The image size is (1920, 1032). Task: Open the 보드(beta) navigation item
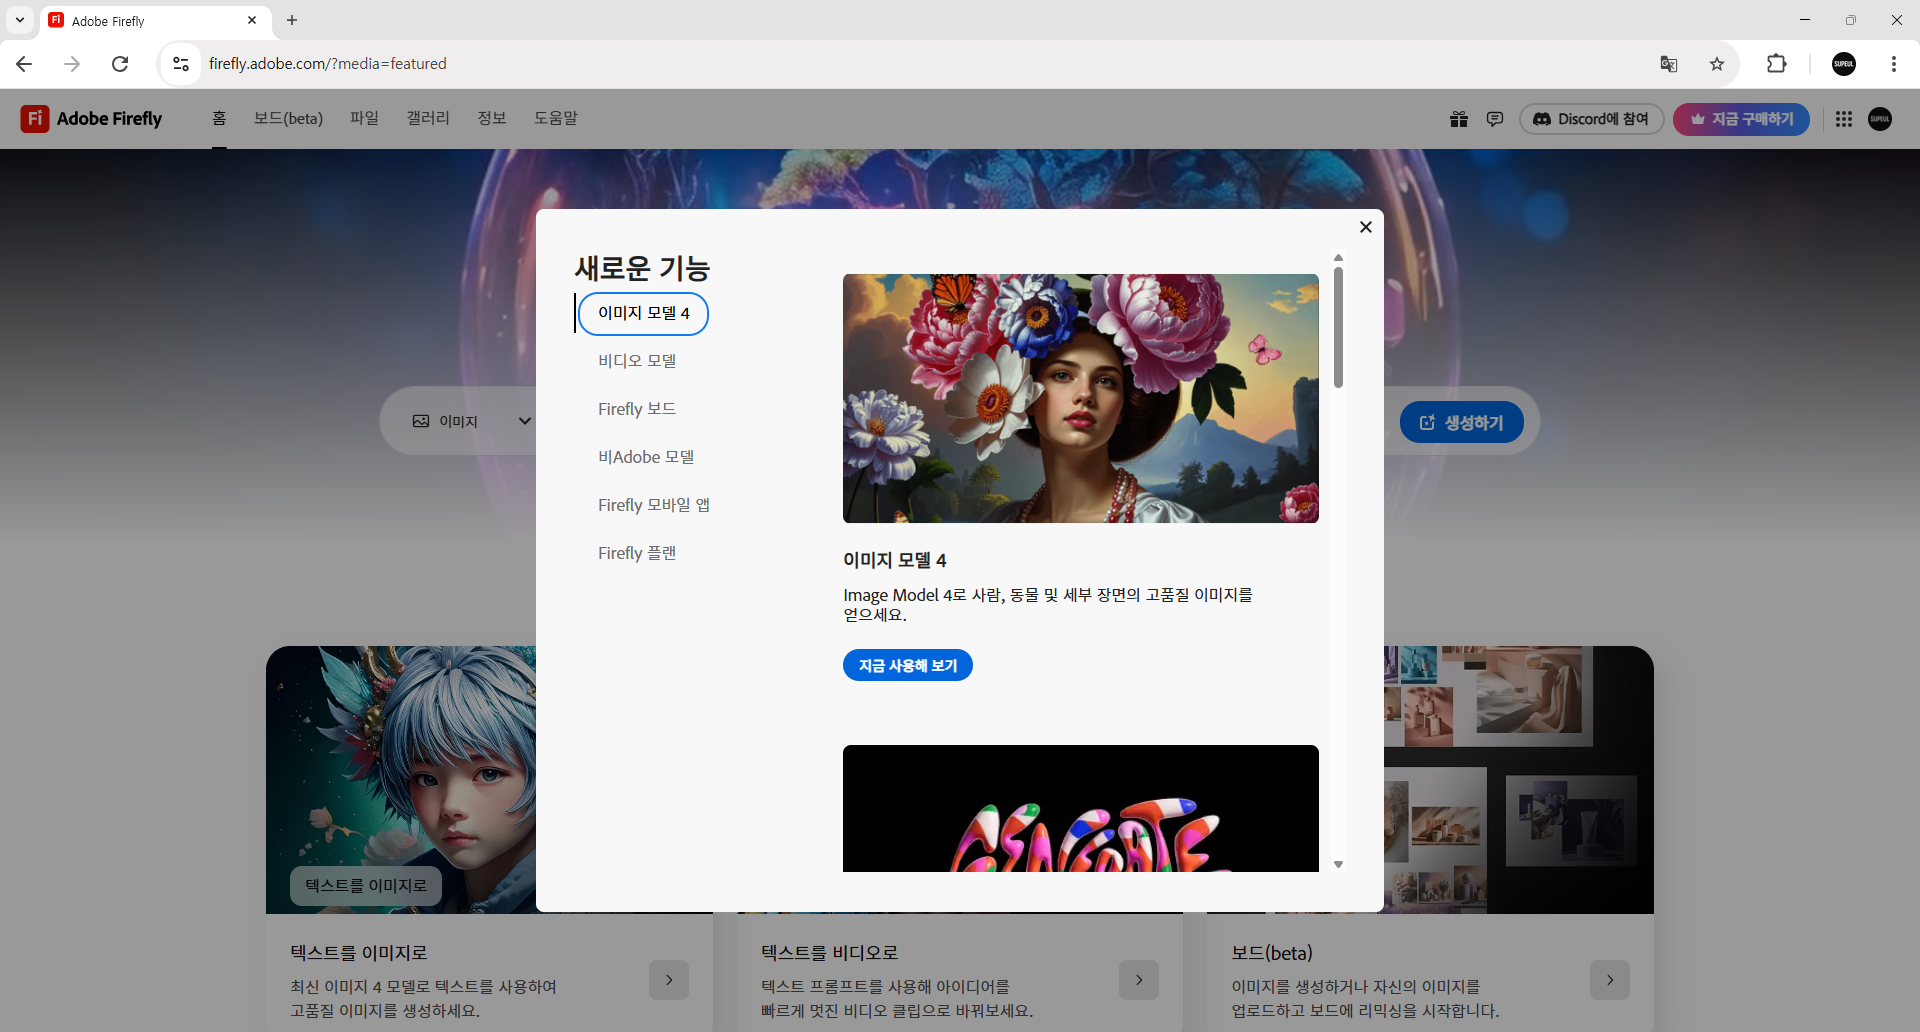pos(288,118)
